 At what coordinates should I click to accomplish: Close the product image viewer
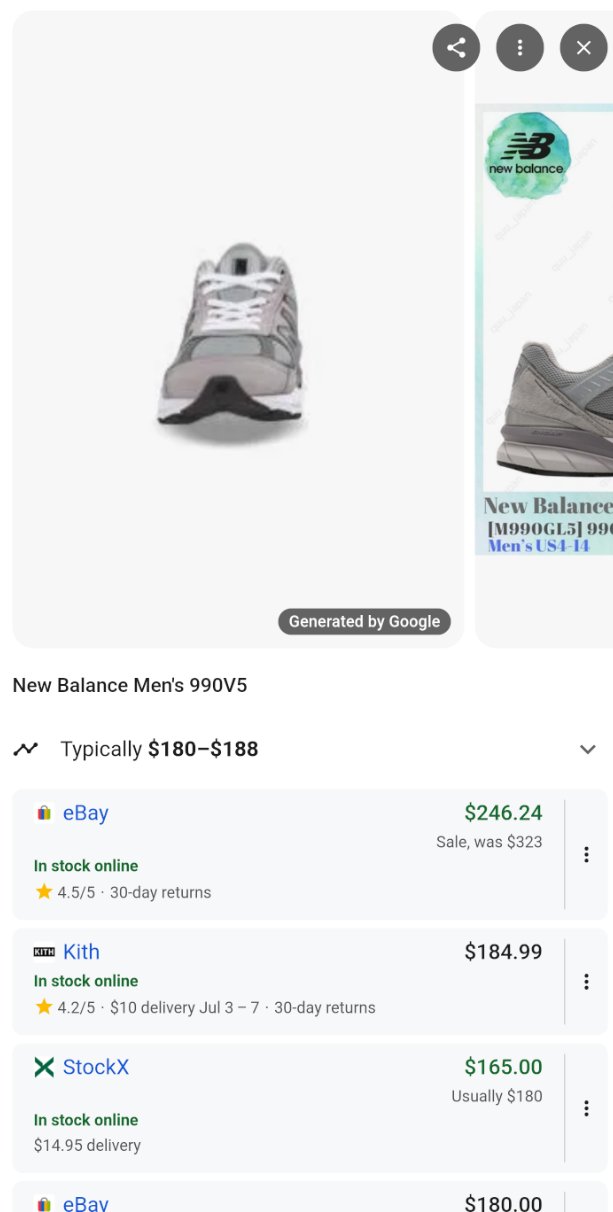click(584, 48)
